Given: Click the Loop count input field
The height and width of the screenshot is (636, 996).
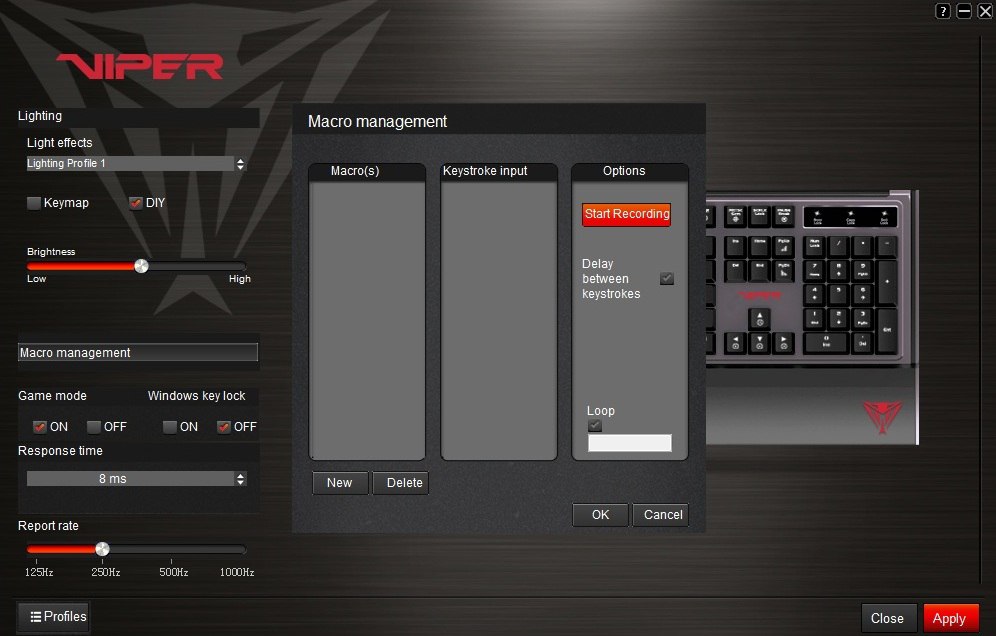Looking at the screenshot, I should tap(629, 443).
